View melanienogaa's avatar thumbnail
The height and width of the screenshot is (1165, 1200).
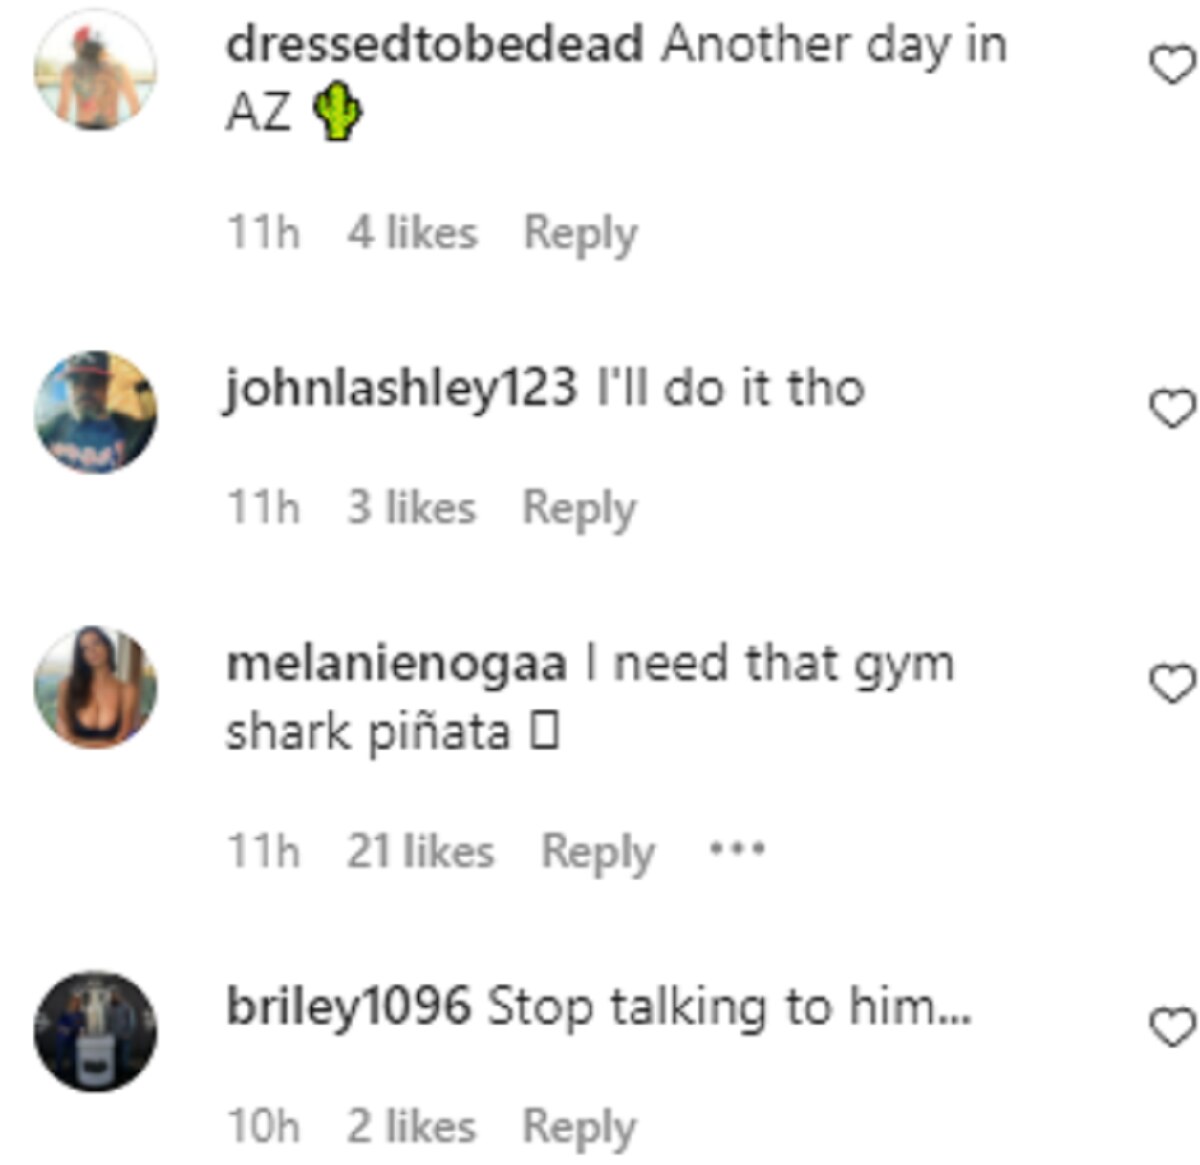pos(95,687)
